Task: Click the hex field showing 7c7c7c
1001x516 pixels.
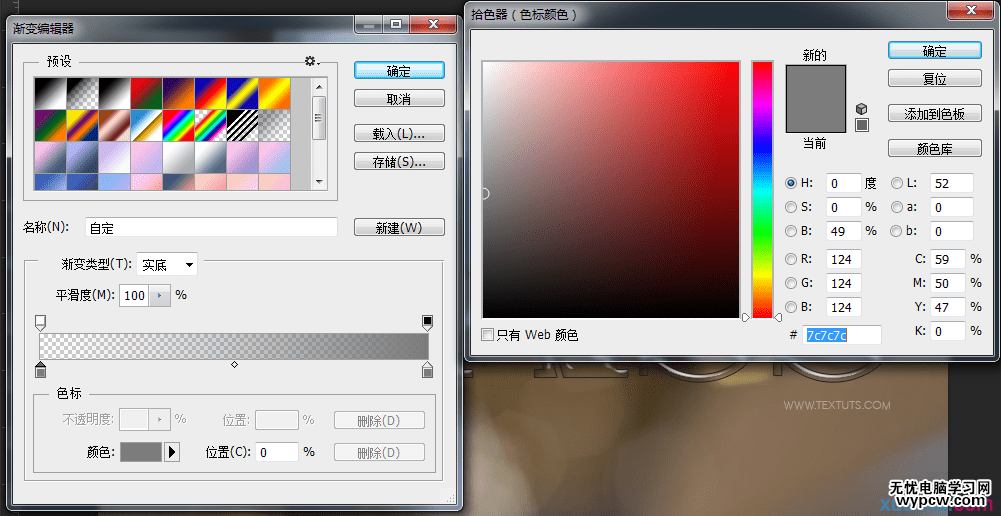Action: [842, 335]
